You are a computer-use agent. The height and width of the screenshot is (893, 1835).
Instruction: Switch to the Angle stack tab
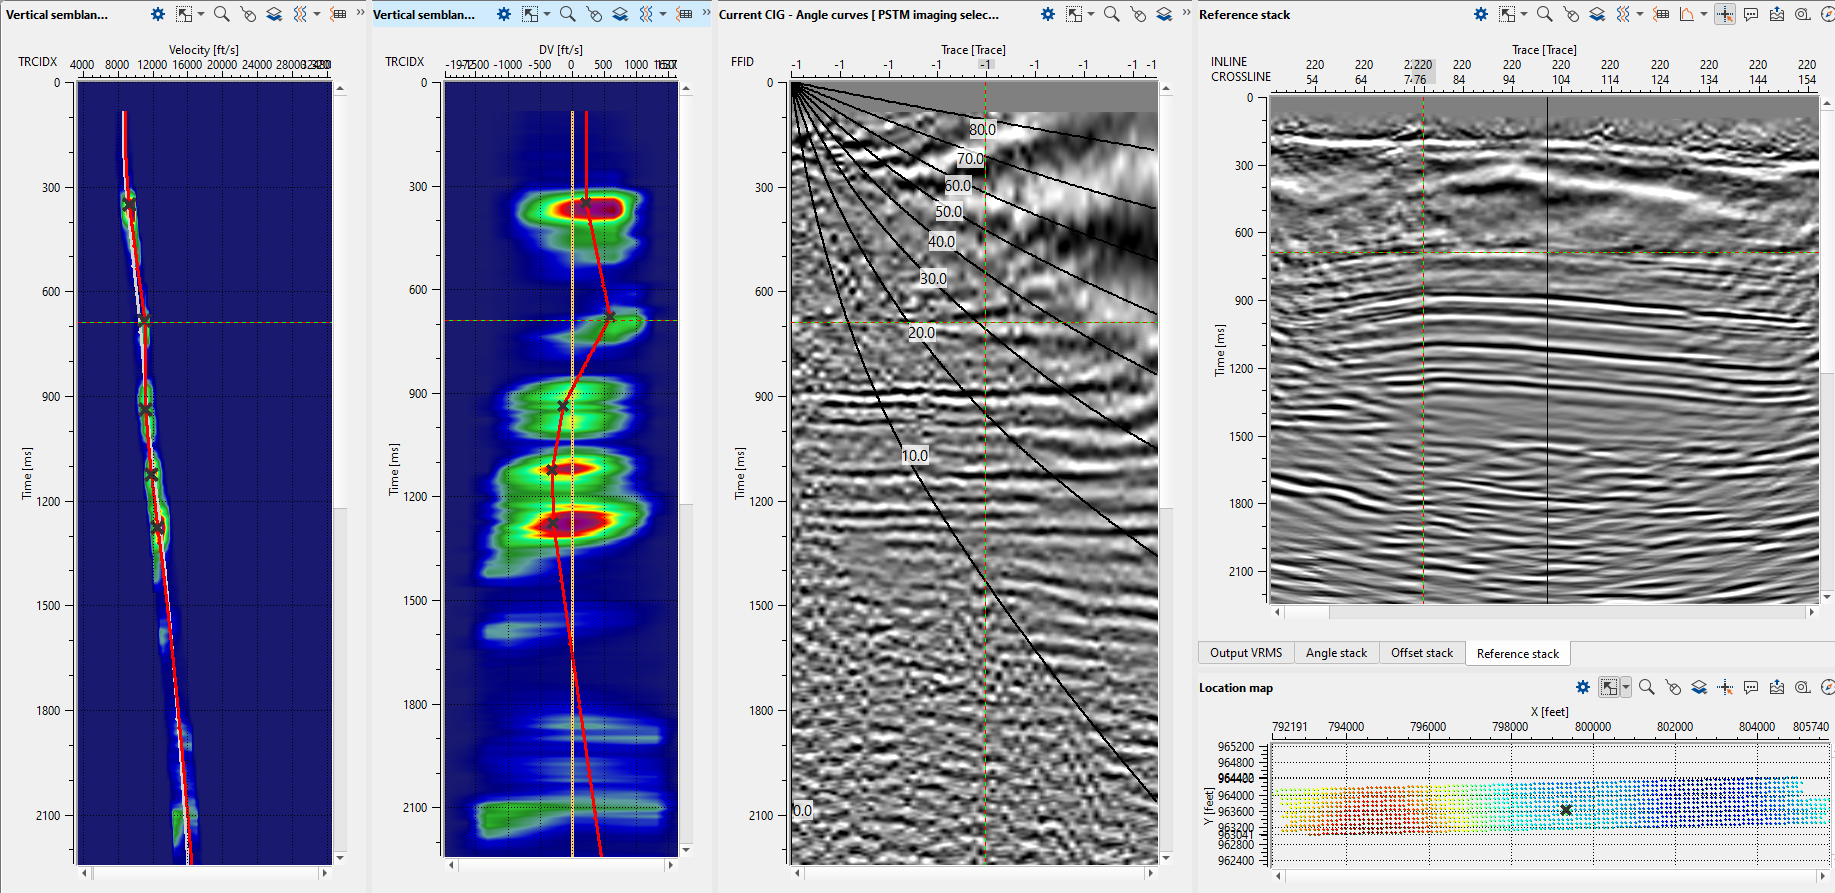(1336, 653)
